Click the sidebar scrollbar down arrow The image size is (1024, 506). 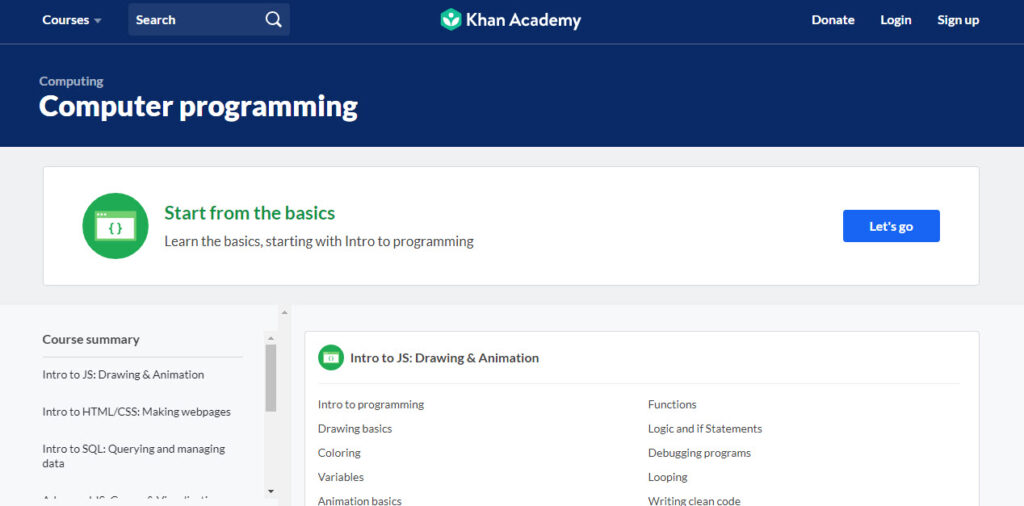[271, 491]
